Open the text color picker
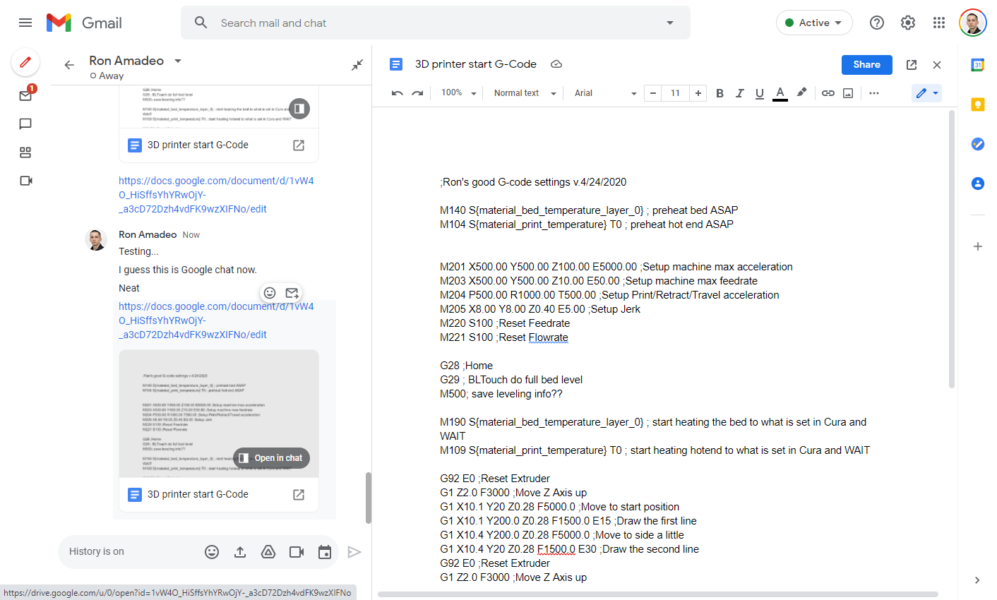 pyautogui.click(x=780, y=93)
